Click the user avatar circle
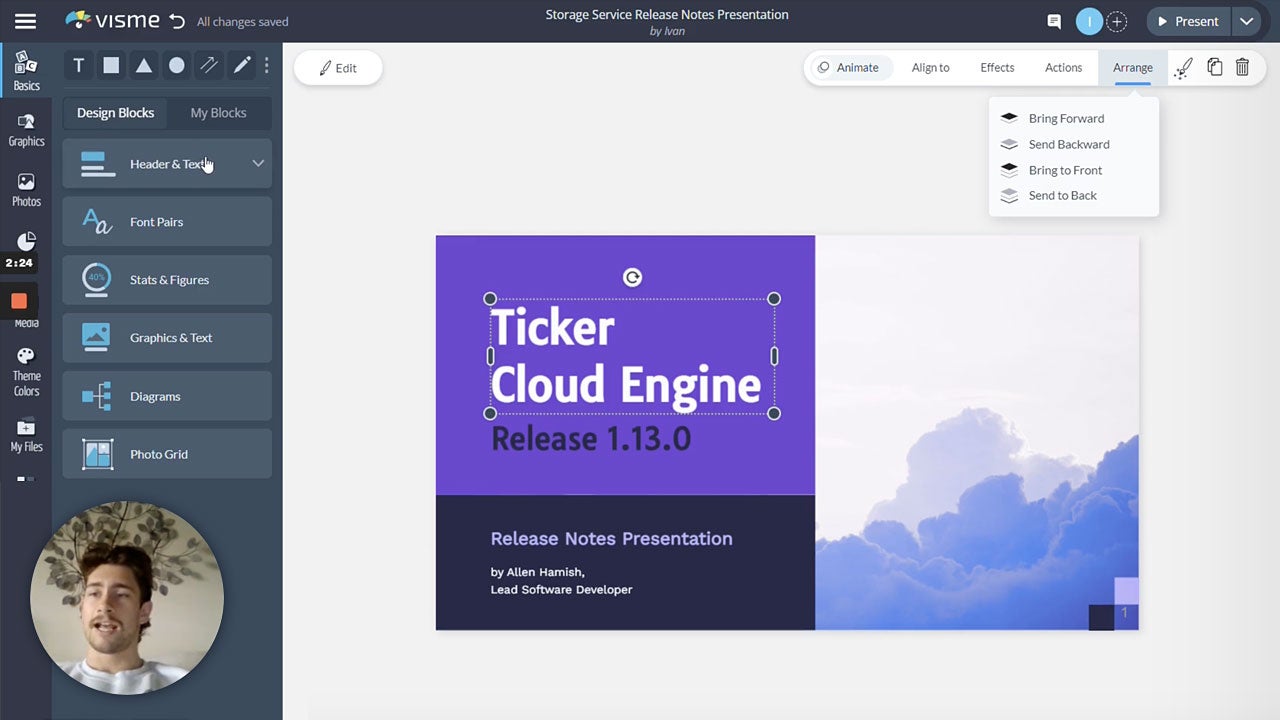1280x720 pixels. [1088, 21]
